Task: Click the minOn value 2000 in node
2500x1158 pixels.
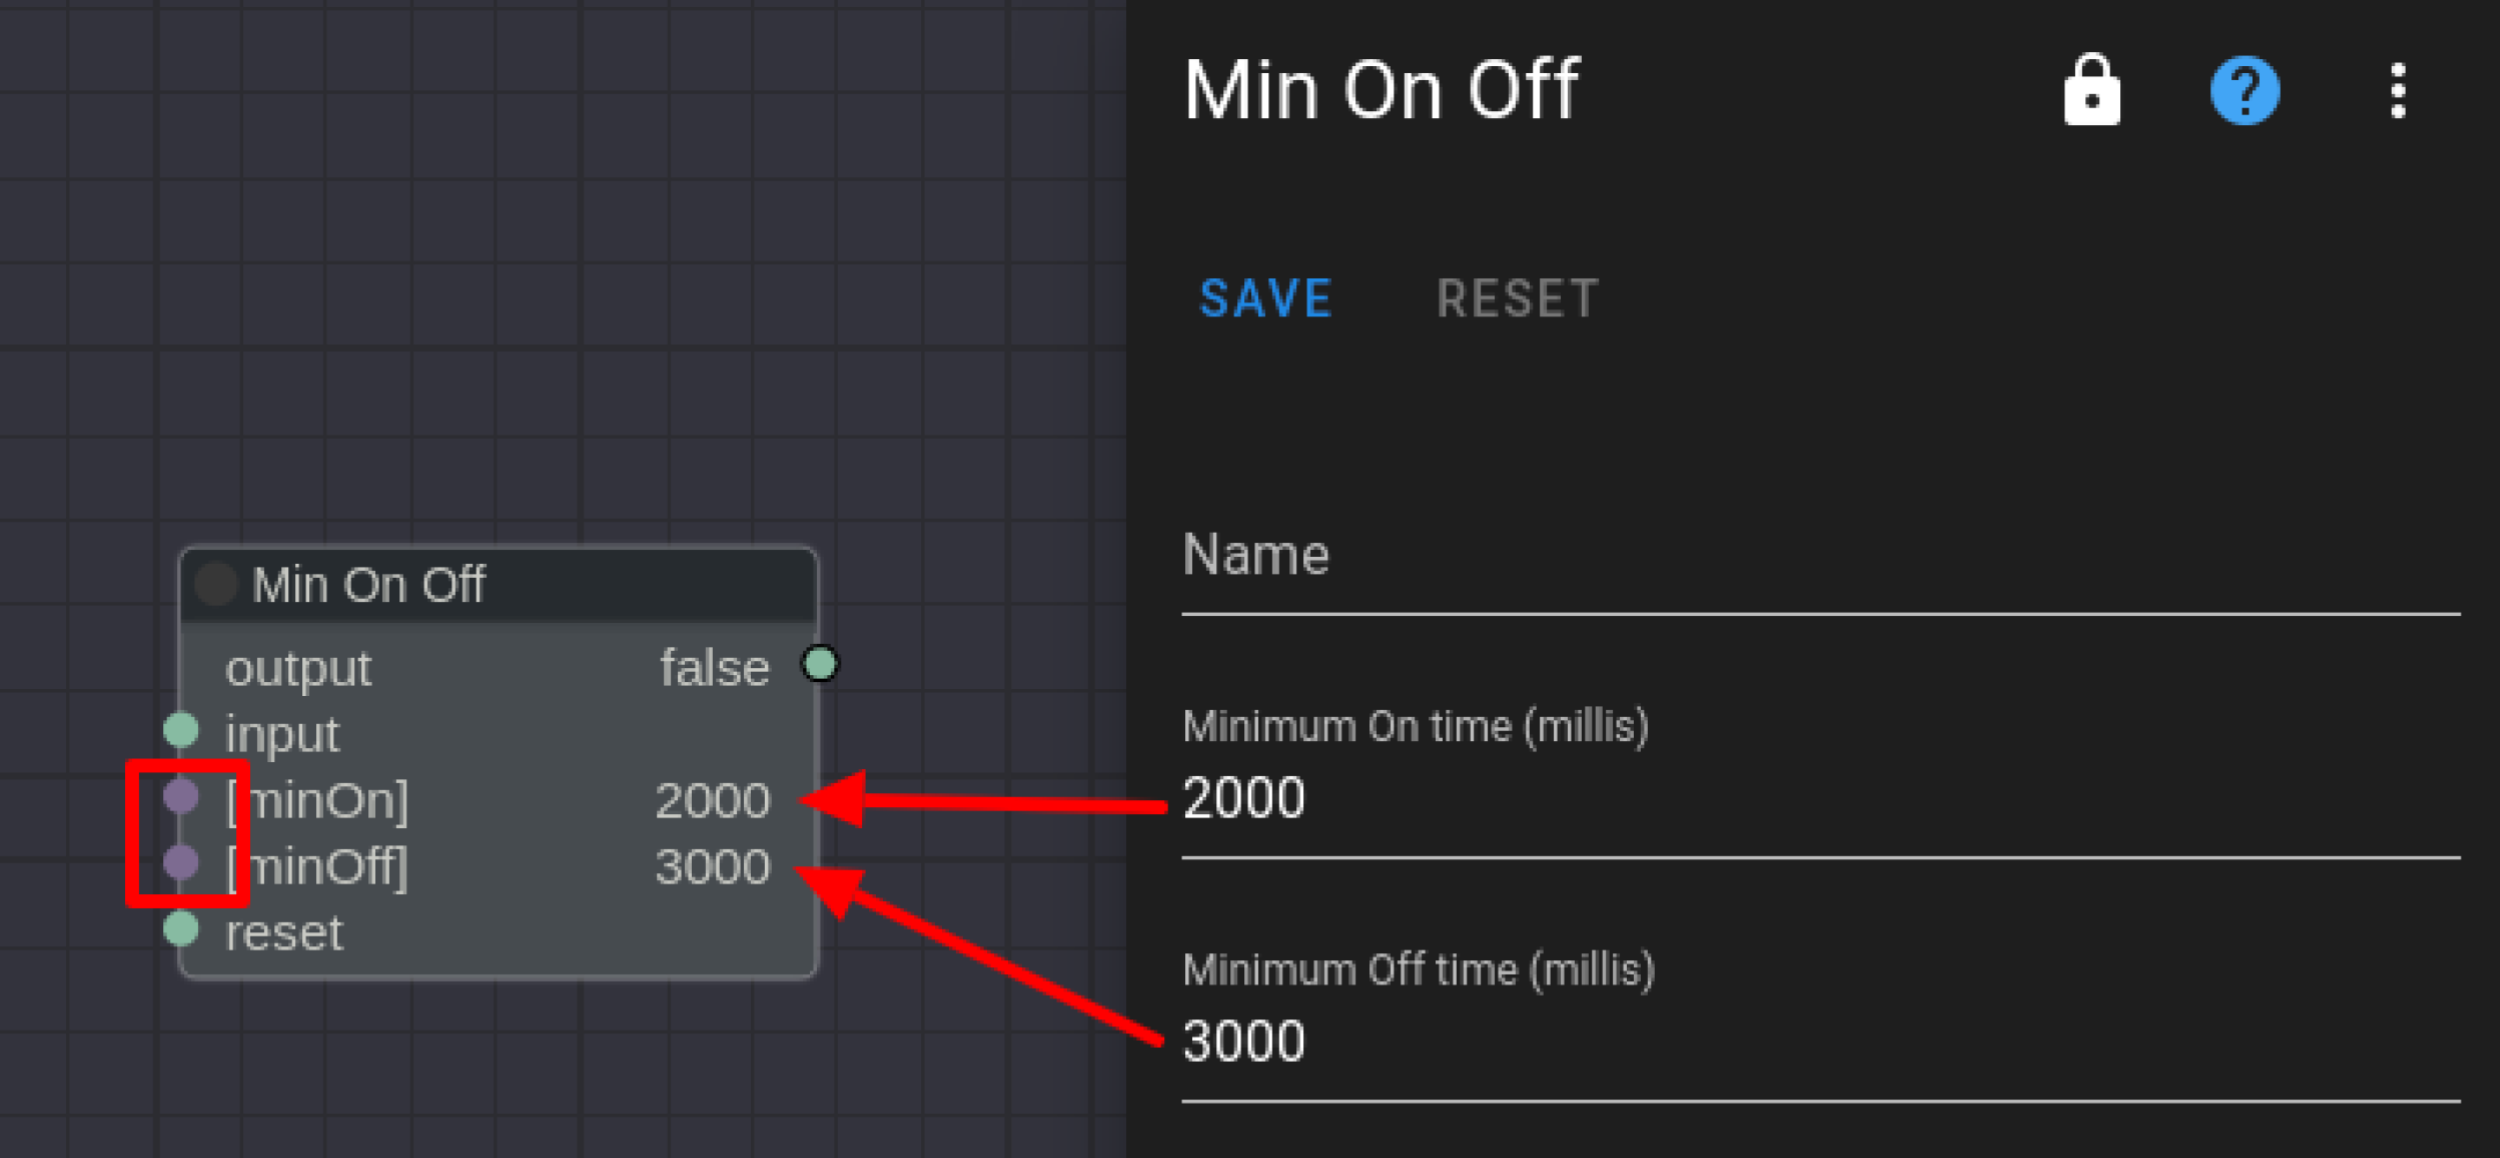Action: 712,801
